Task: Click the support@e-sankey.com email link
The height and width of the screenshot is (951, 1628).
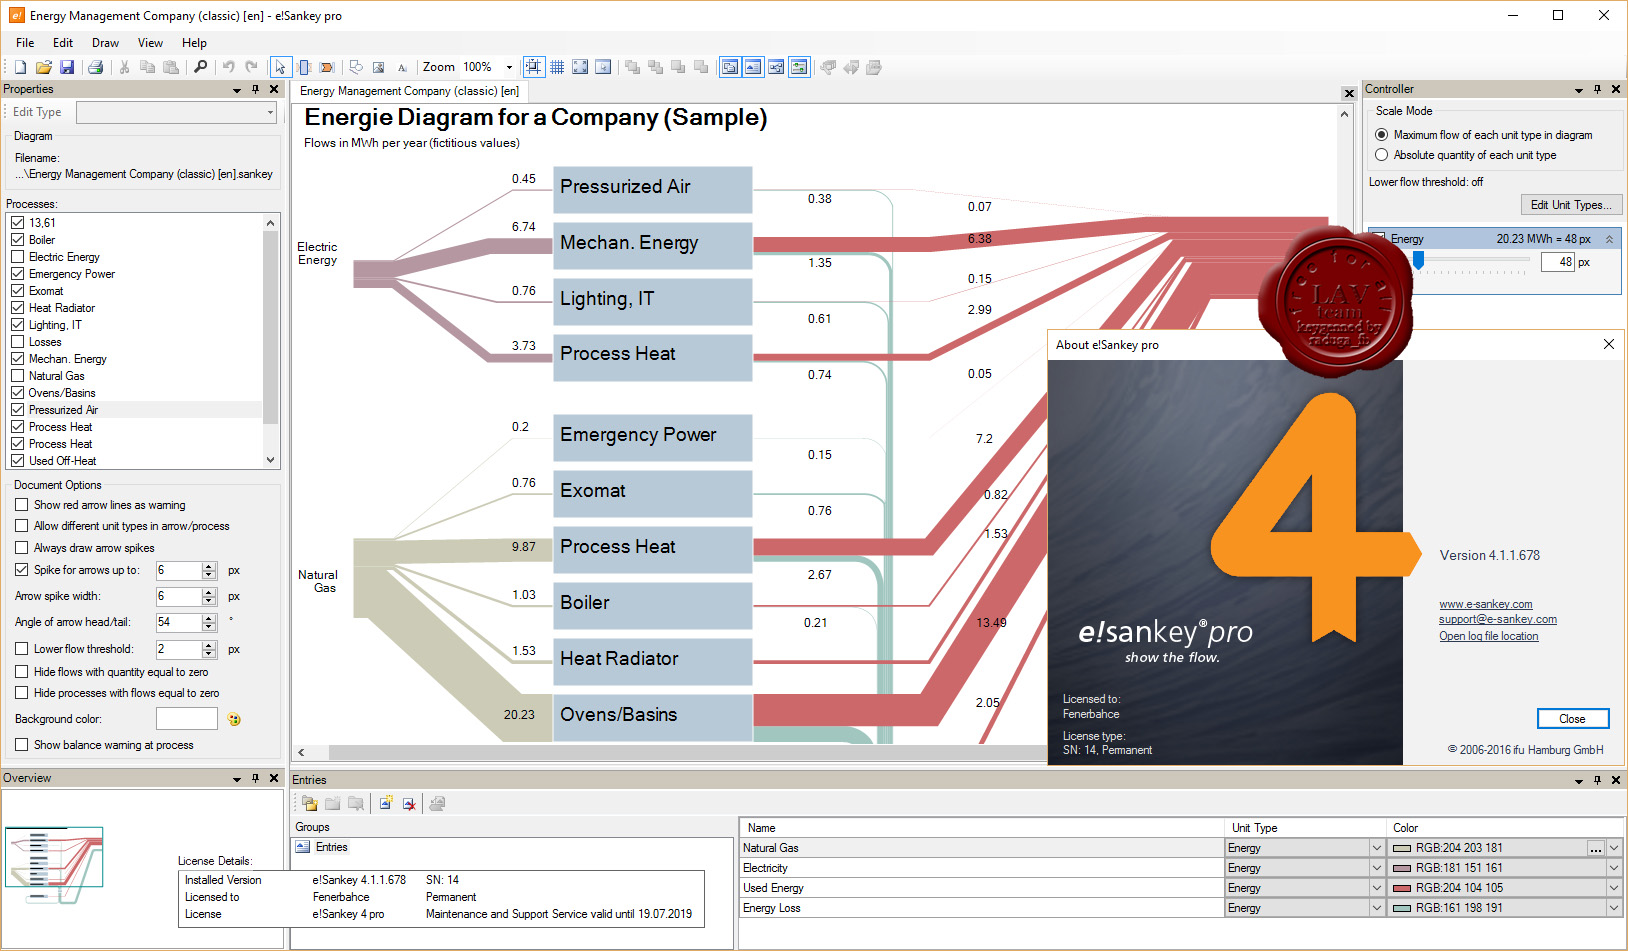Action: click(x=1498, y=619)
